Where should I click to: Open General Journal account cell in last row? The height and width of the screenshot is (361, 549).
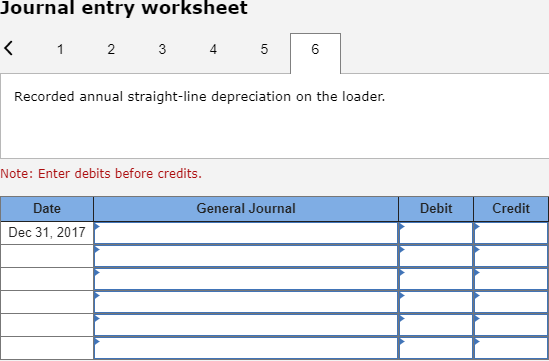pos(246,348)
